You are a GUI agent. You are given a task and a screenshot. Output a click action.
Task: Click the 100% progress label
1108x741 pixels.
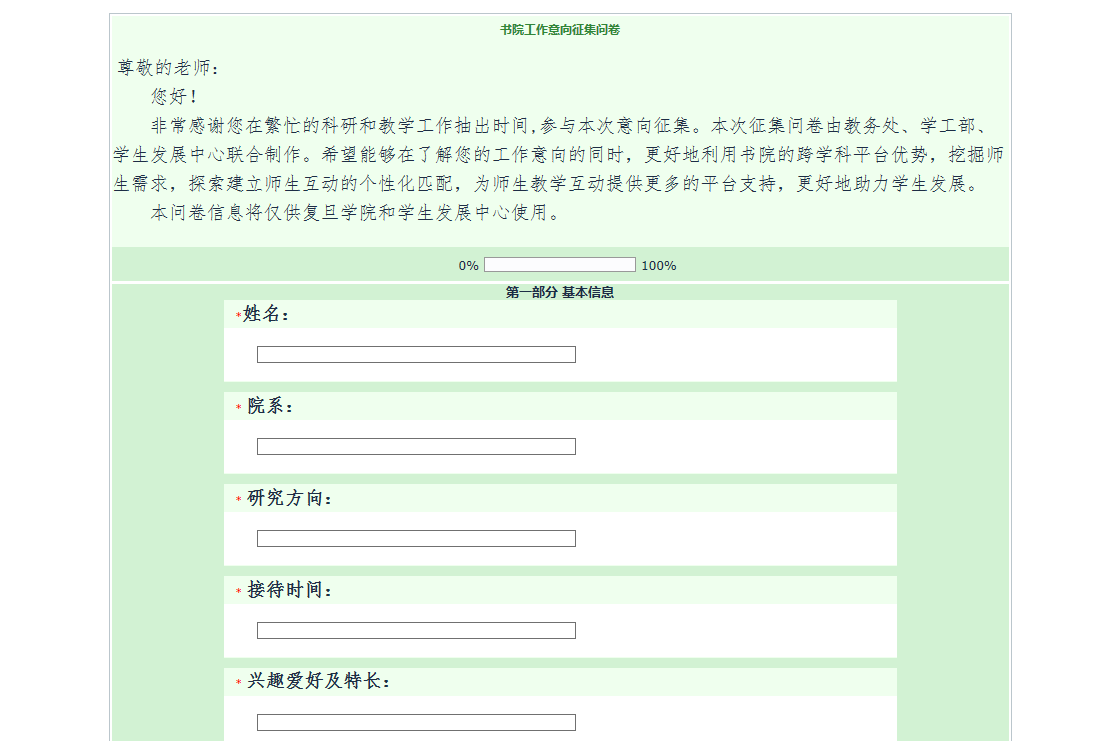click(658, 266)
